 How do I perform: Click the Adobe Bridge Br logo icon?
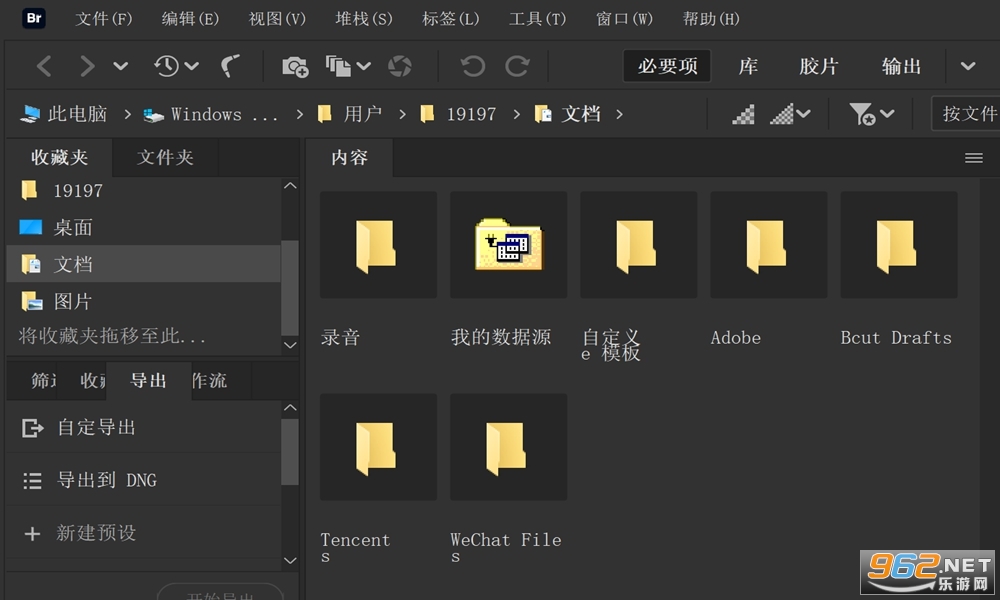coord(34,18)
